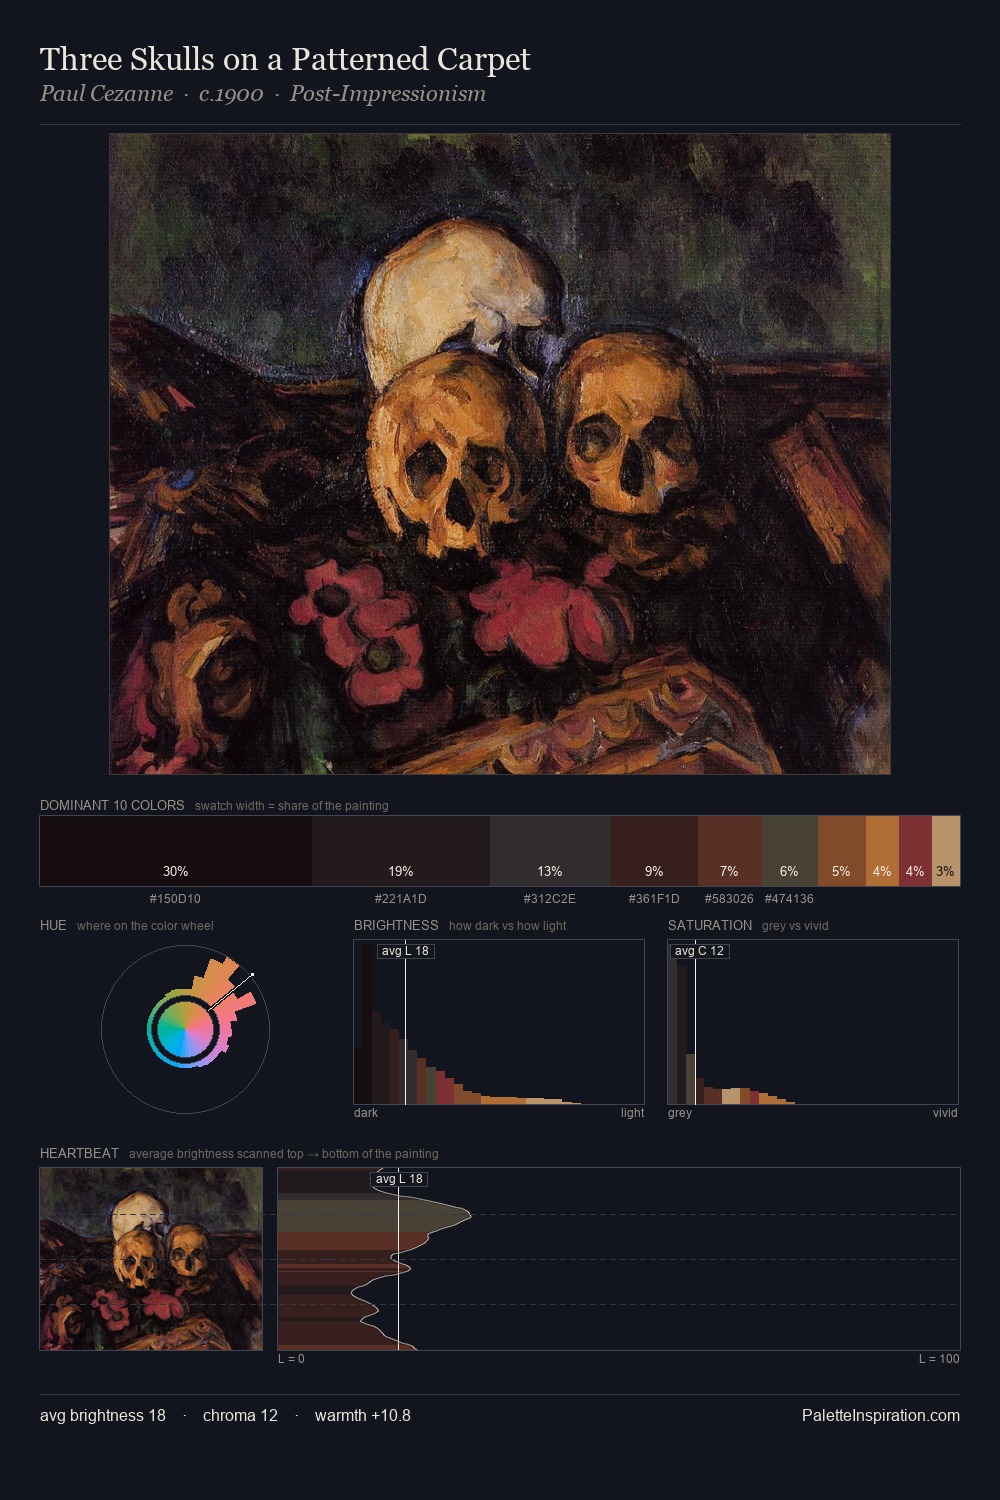Viewport: 1000px width, 1500px height.
Task: Click the avg L 18 label in Brightness
Action: click(x=405, y=951)
